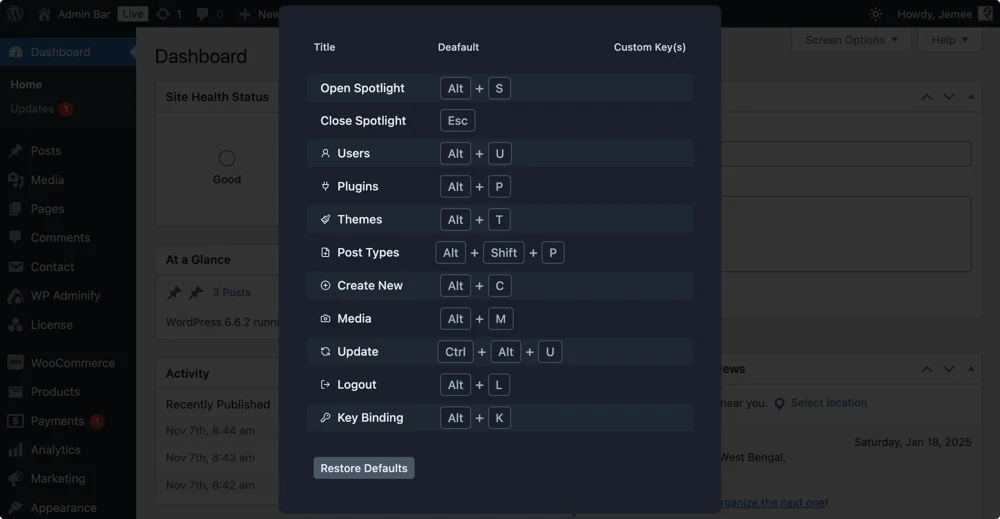
Task: Click the Analytics bar chart icon
Action: coord(15,450)
